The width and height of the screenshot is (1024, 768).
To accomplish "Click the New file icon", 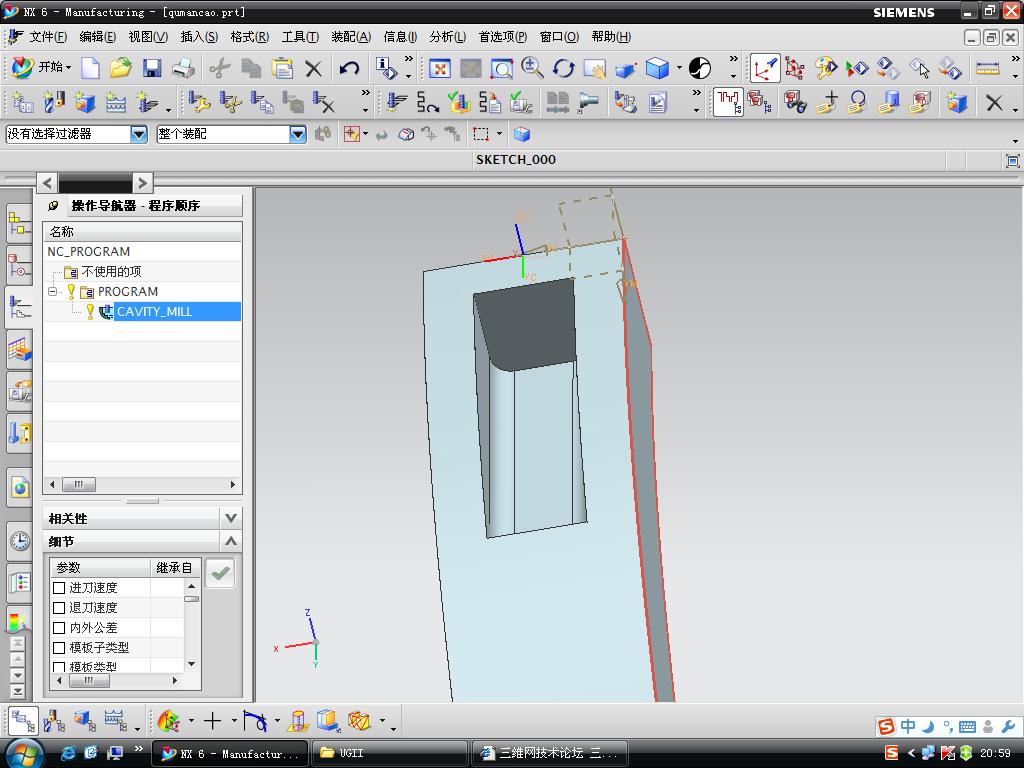I will pos(90,68).
